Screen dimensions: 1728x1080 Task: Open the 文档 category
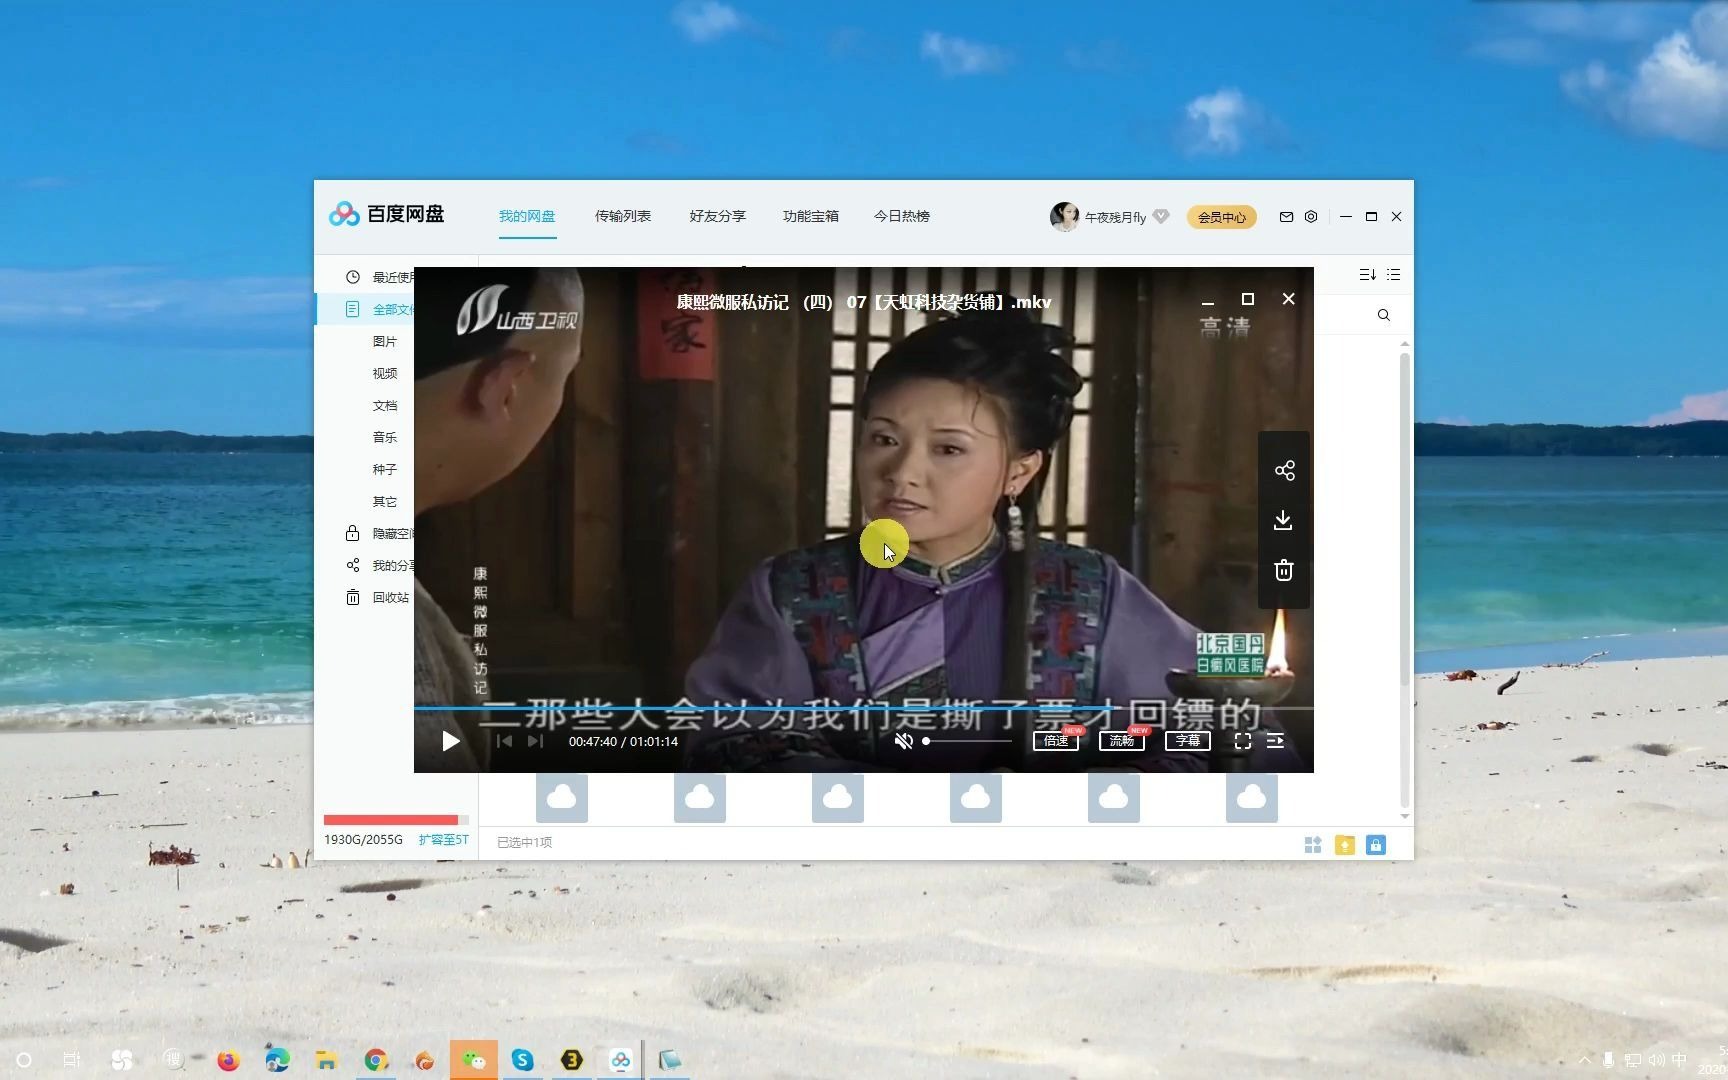click(x=385, y=405)
